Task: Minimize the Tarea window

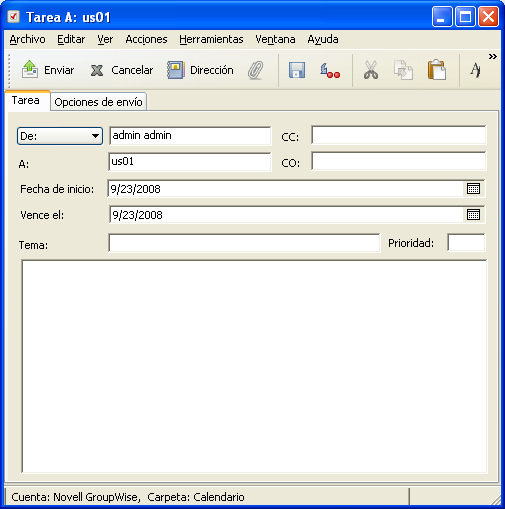Action: pos(442,17)
